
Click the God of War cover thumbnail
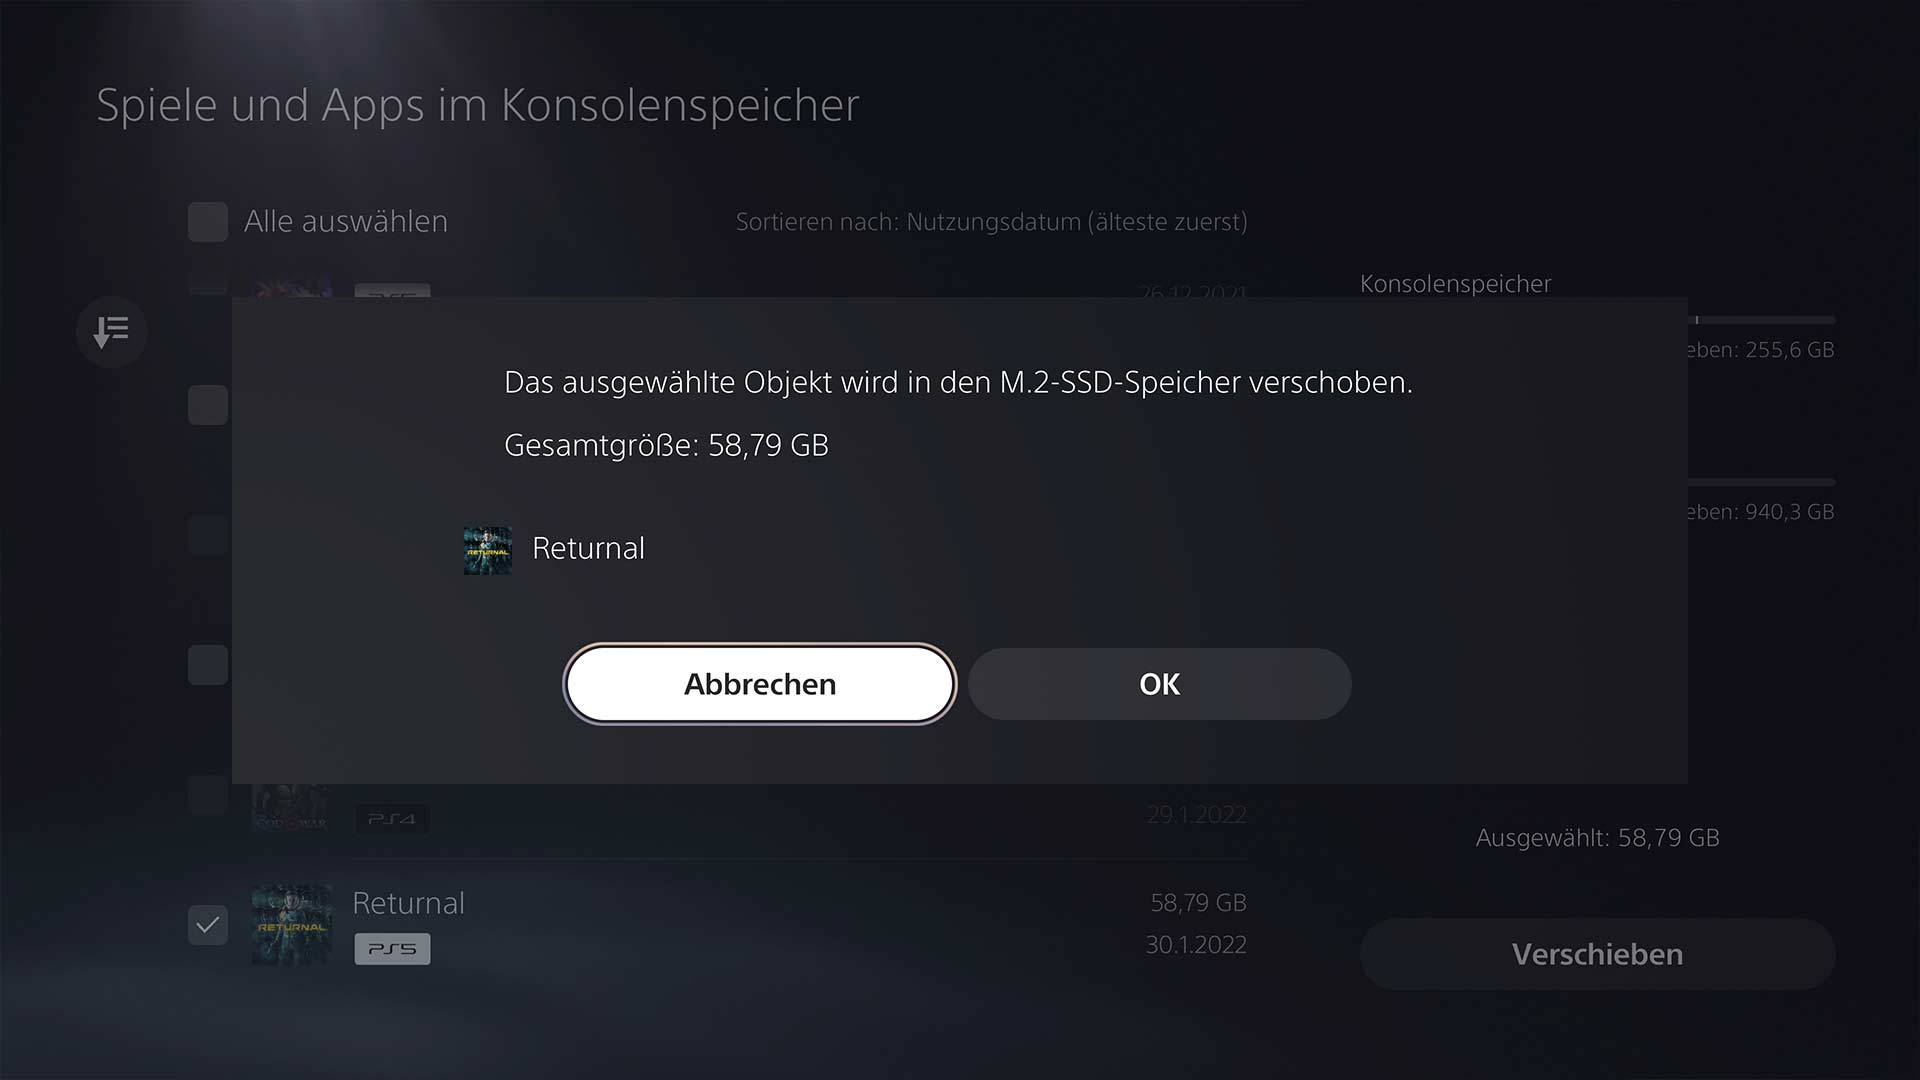click(292, 808)
